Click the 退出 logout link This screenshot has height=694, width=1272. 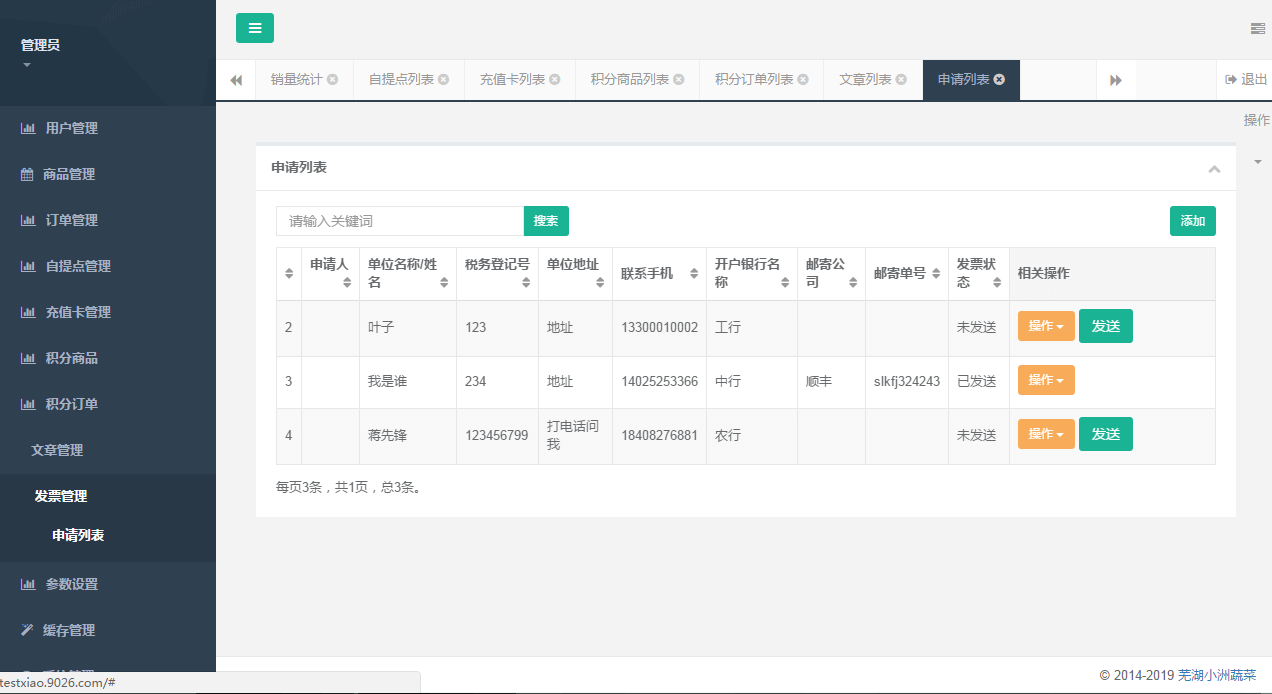coord(1246,80)
